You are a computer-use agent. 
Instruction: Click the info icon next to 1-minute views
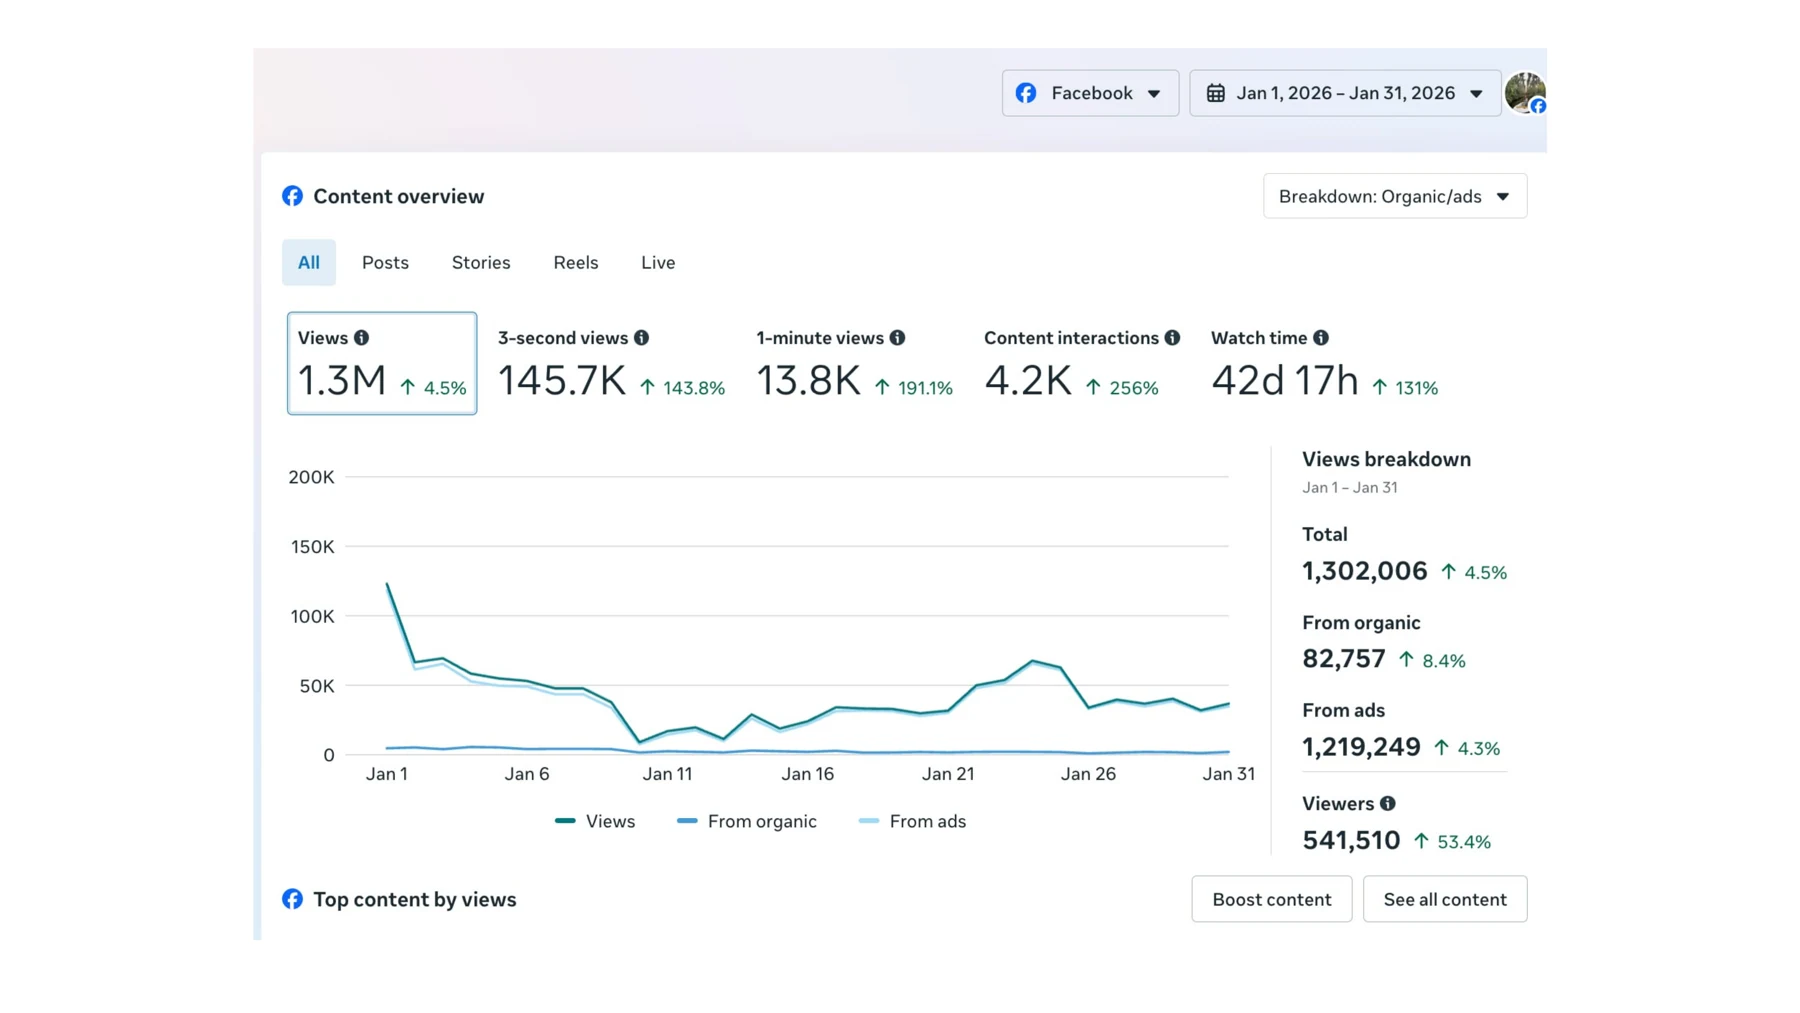coord(897,338)
